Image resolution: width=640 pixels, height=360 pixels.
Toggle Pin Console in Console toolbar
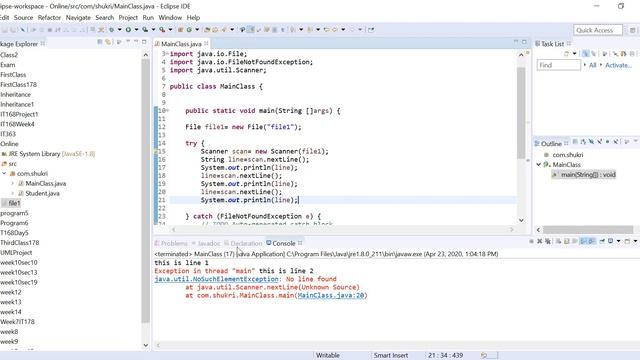click(602, 241)
